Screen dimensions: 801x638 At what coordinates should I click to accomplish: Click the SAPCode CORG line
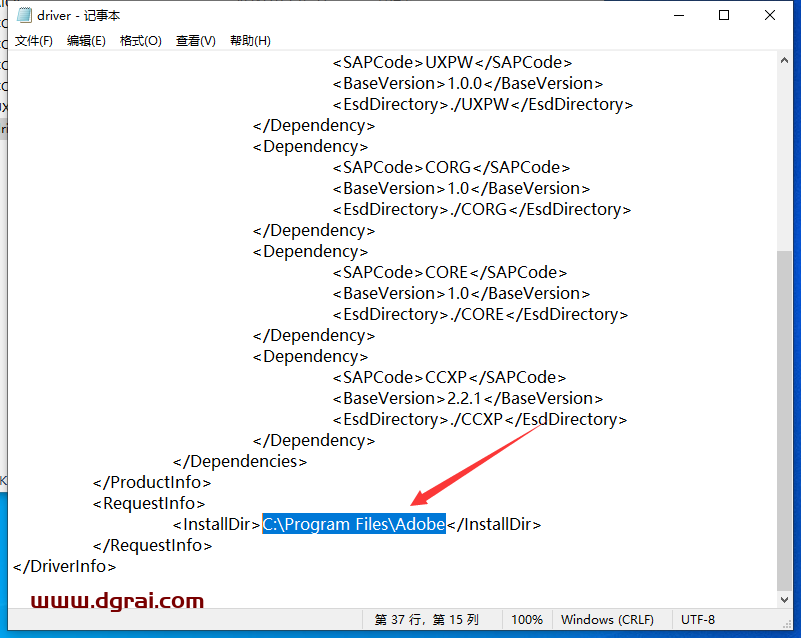coord(451,168)
